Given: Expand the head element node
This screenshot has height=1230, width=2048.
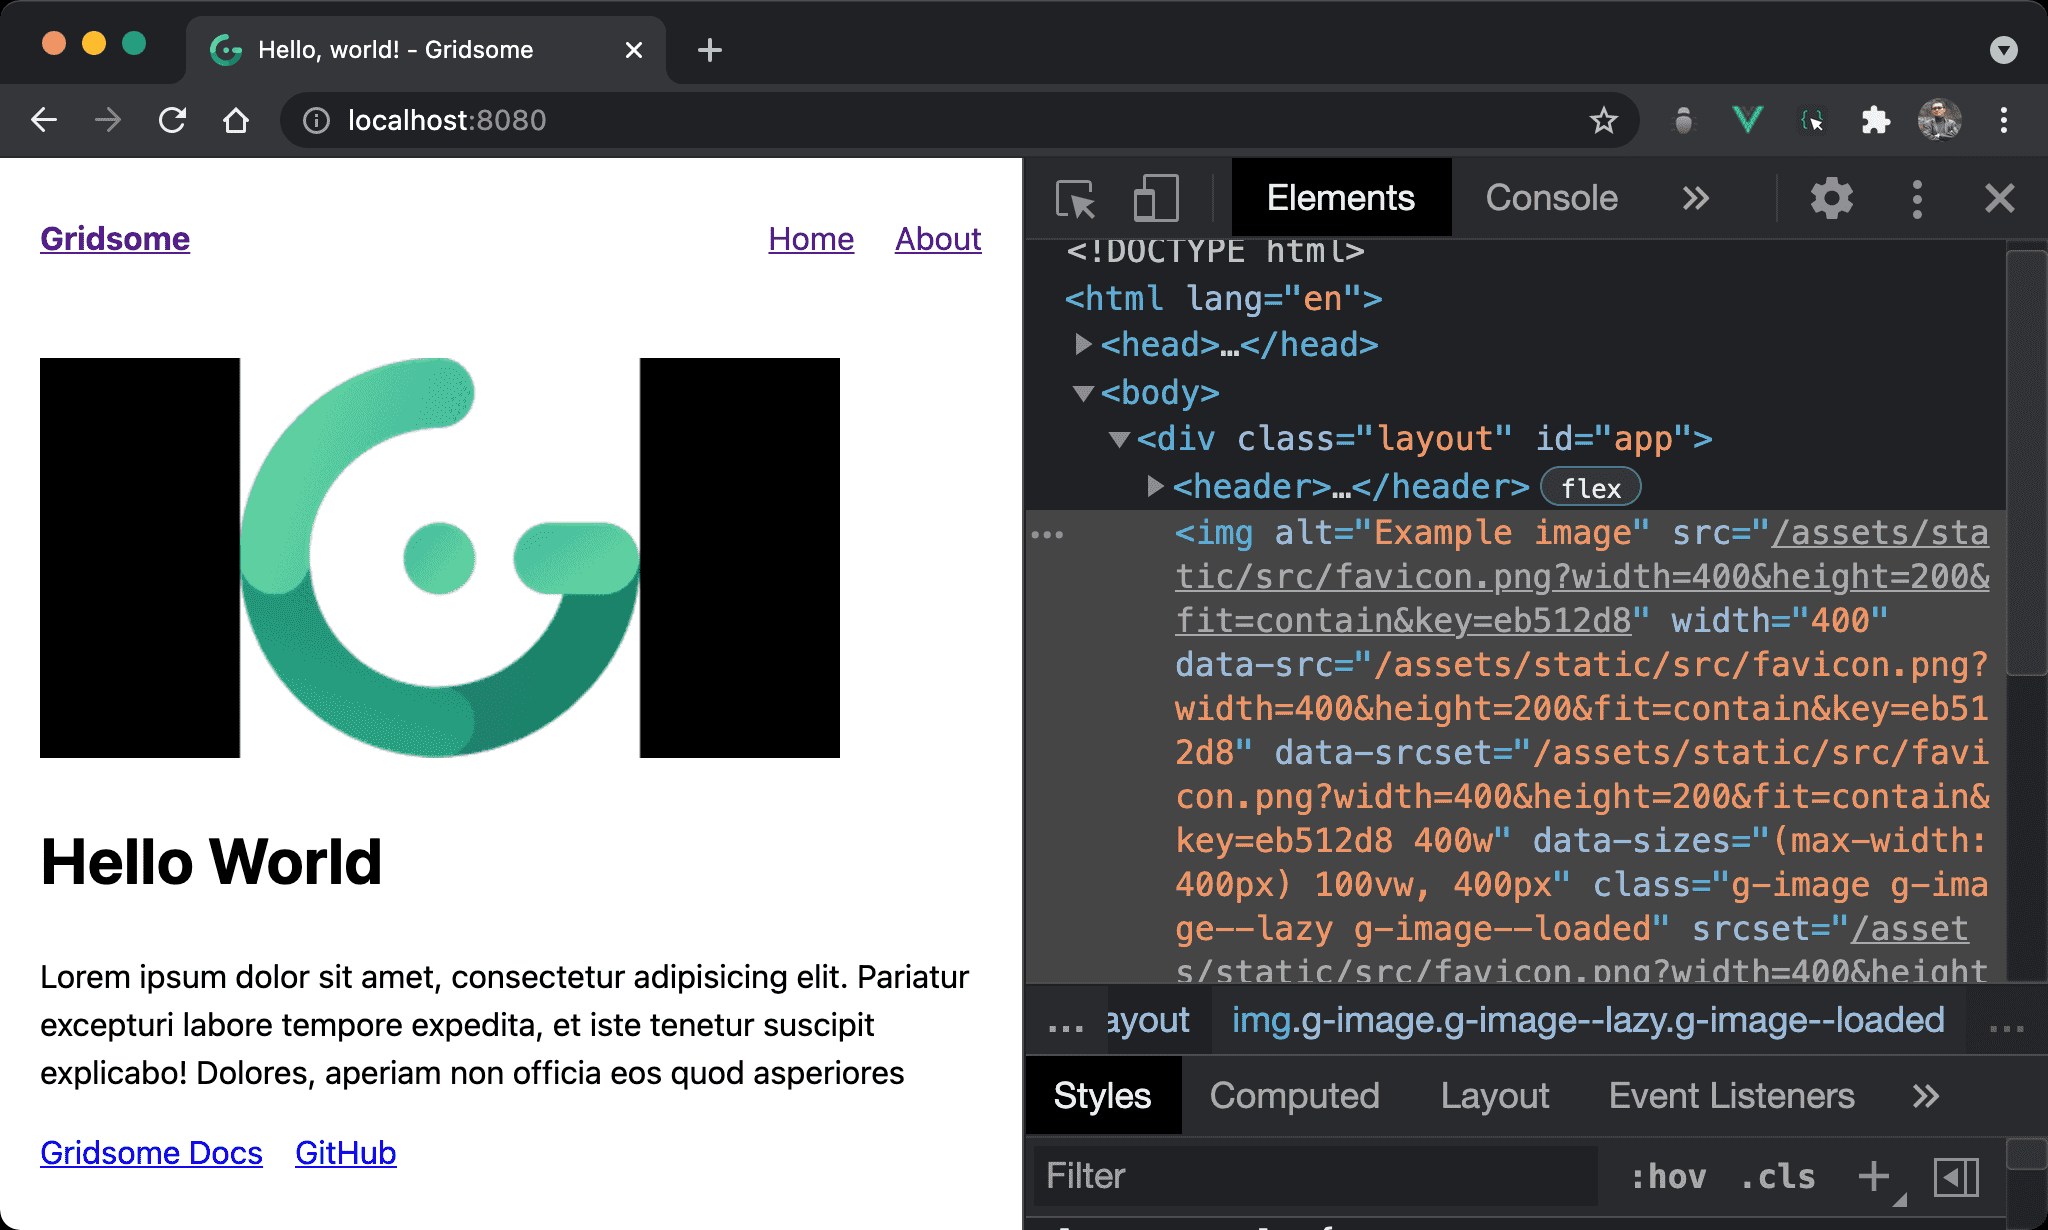Looking at the screenshot, I should pos(1082,345).
